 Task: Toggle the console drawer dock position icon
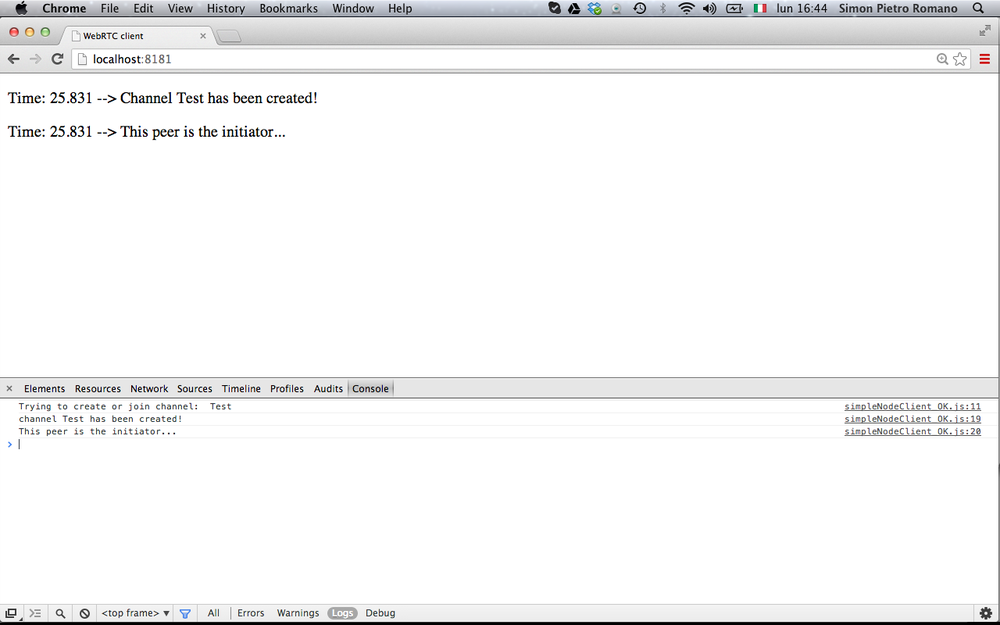pyautogui.click(x=11, y=613)
